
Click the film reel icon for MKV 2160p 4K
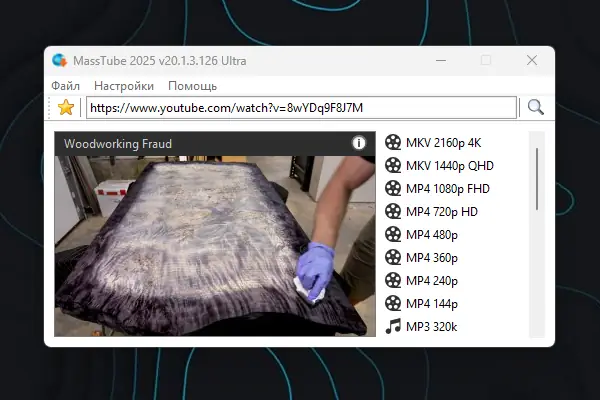[x=393, y=142]
